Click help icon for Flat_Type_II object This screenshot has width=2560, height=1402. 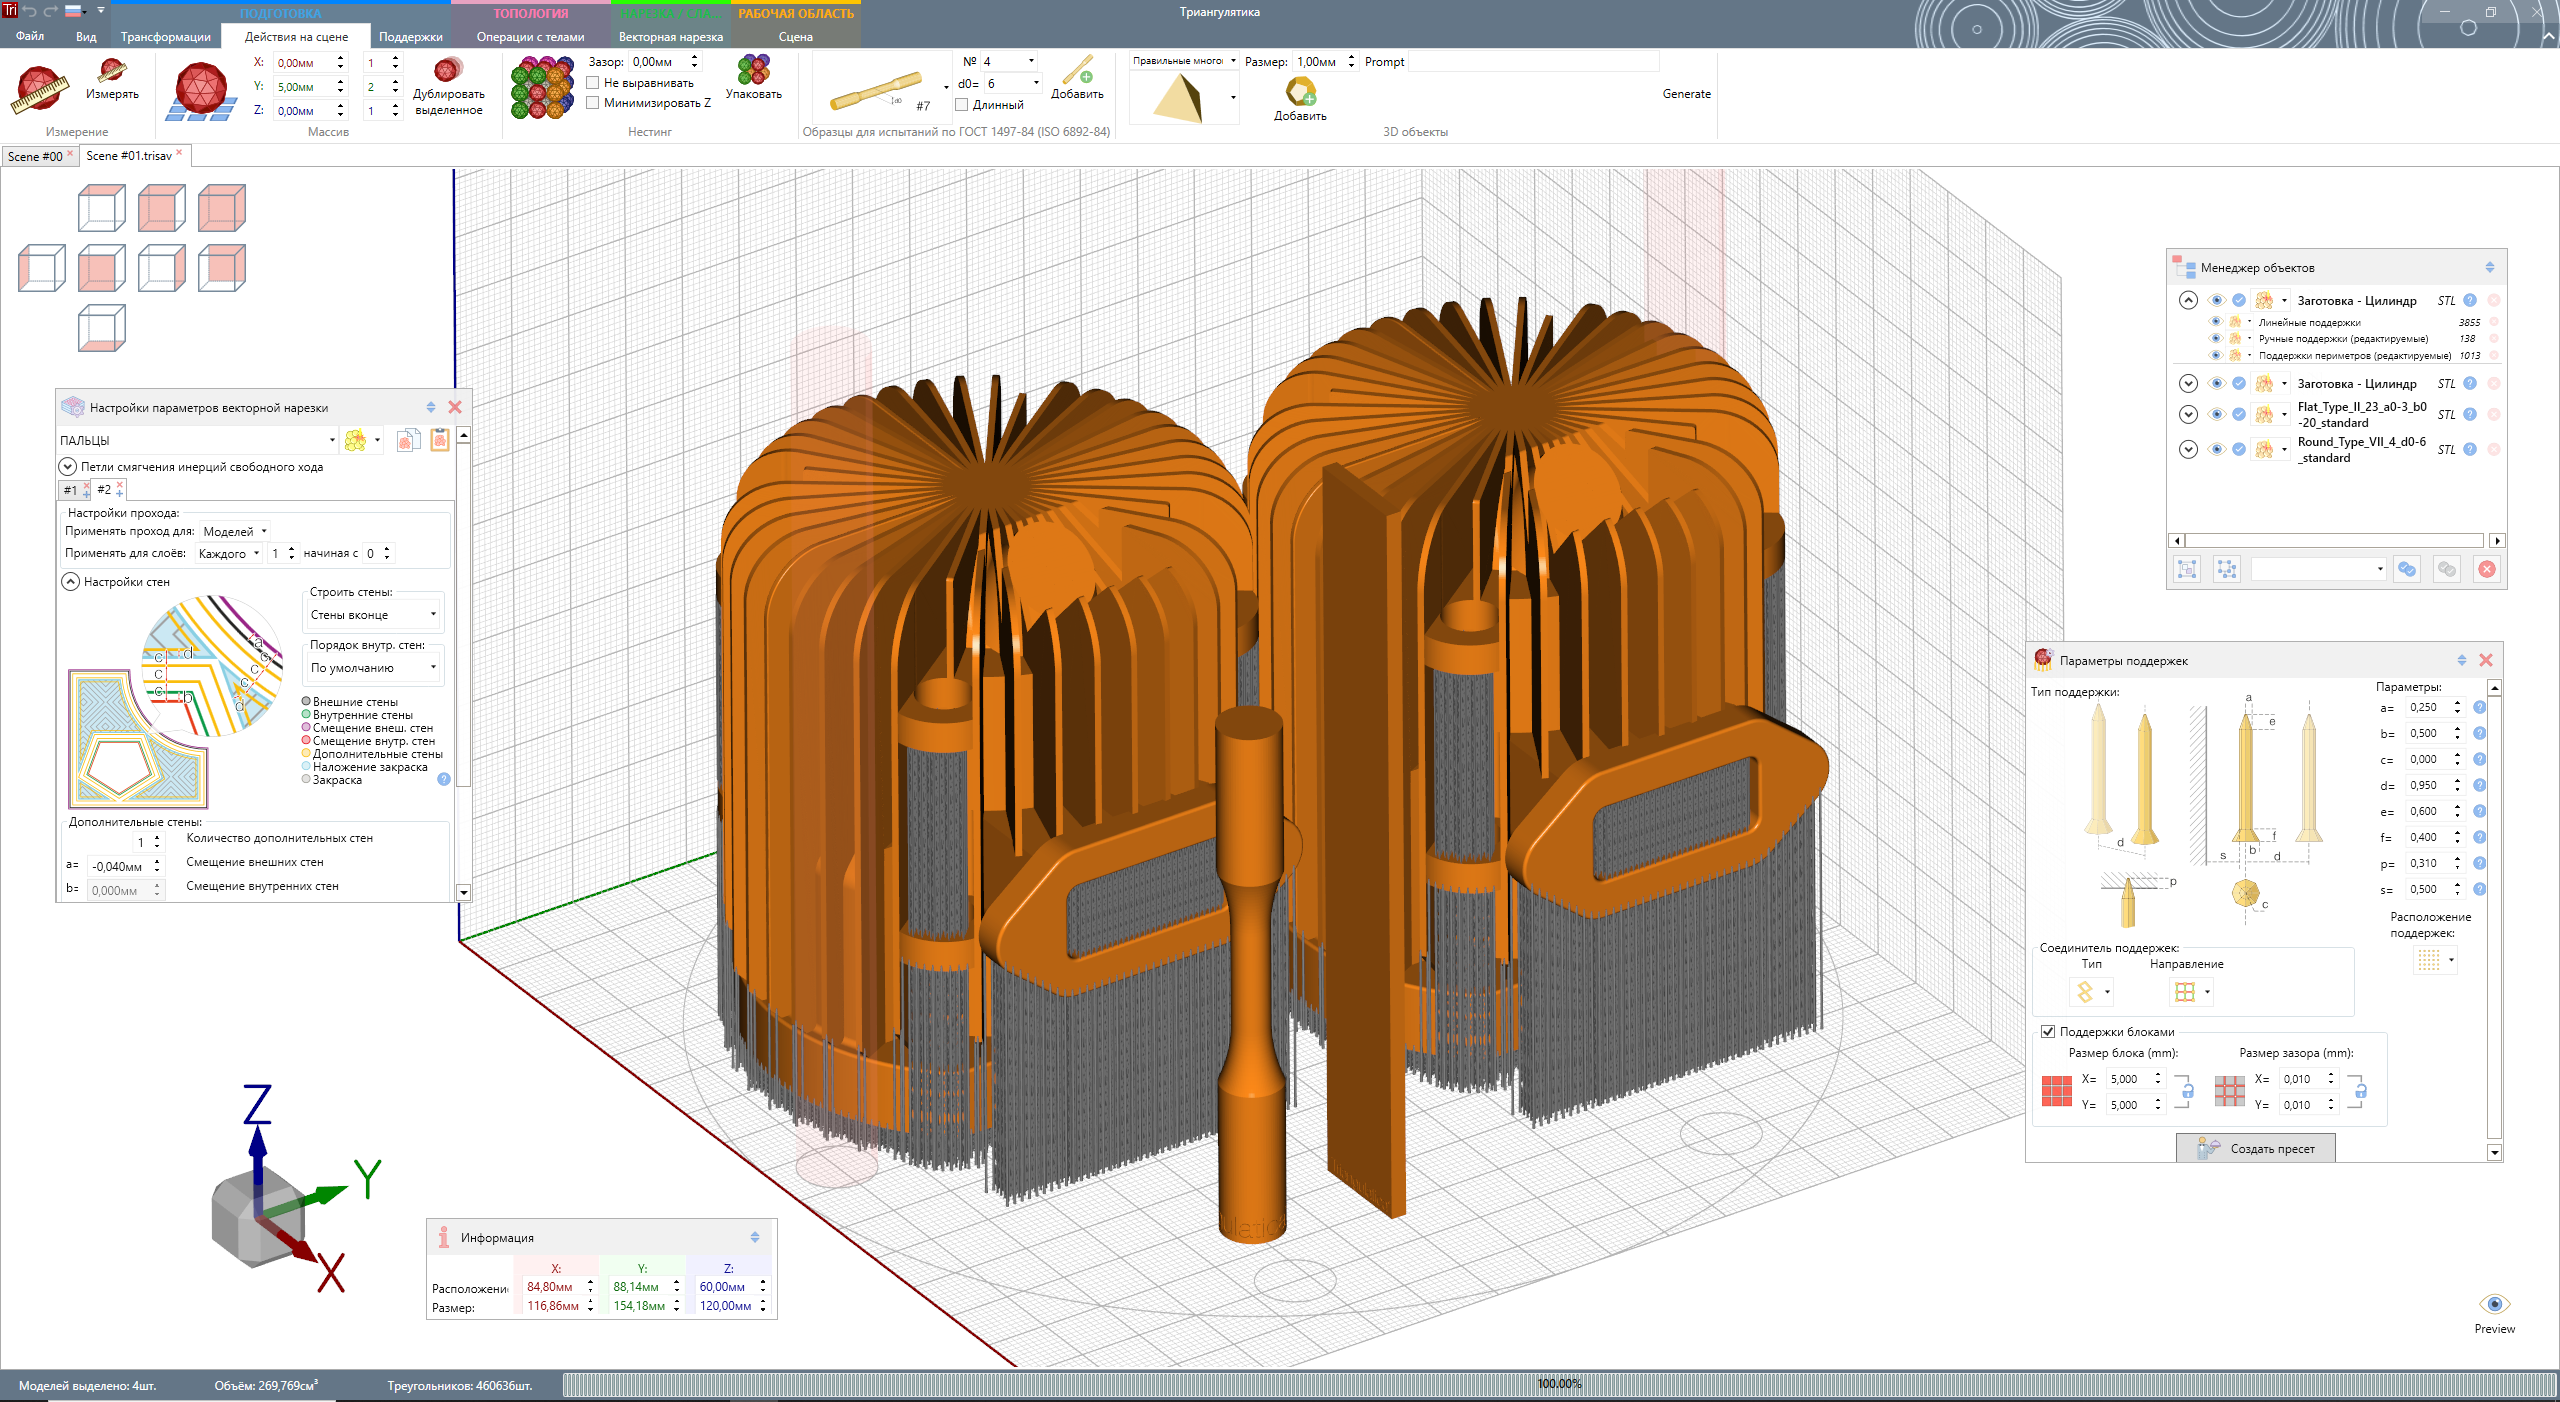(2470, 414)
